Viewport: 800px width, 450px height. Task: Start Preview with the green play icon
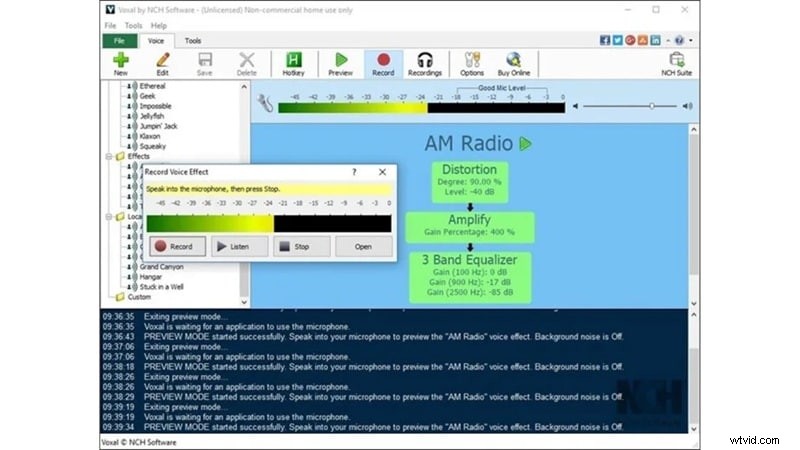click(x=340, y=61)
